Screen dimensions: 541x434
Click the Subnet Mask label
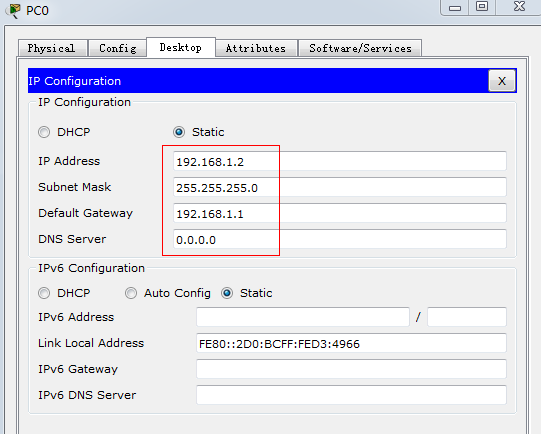pos(75,187)
